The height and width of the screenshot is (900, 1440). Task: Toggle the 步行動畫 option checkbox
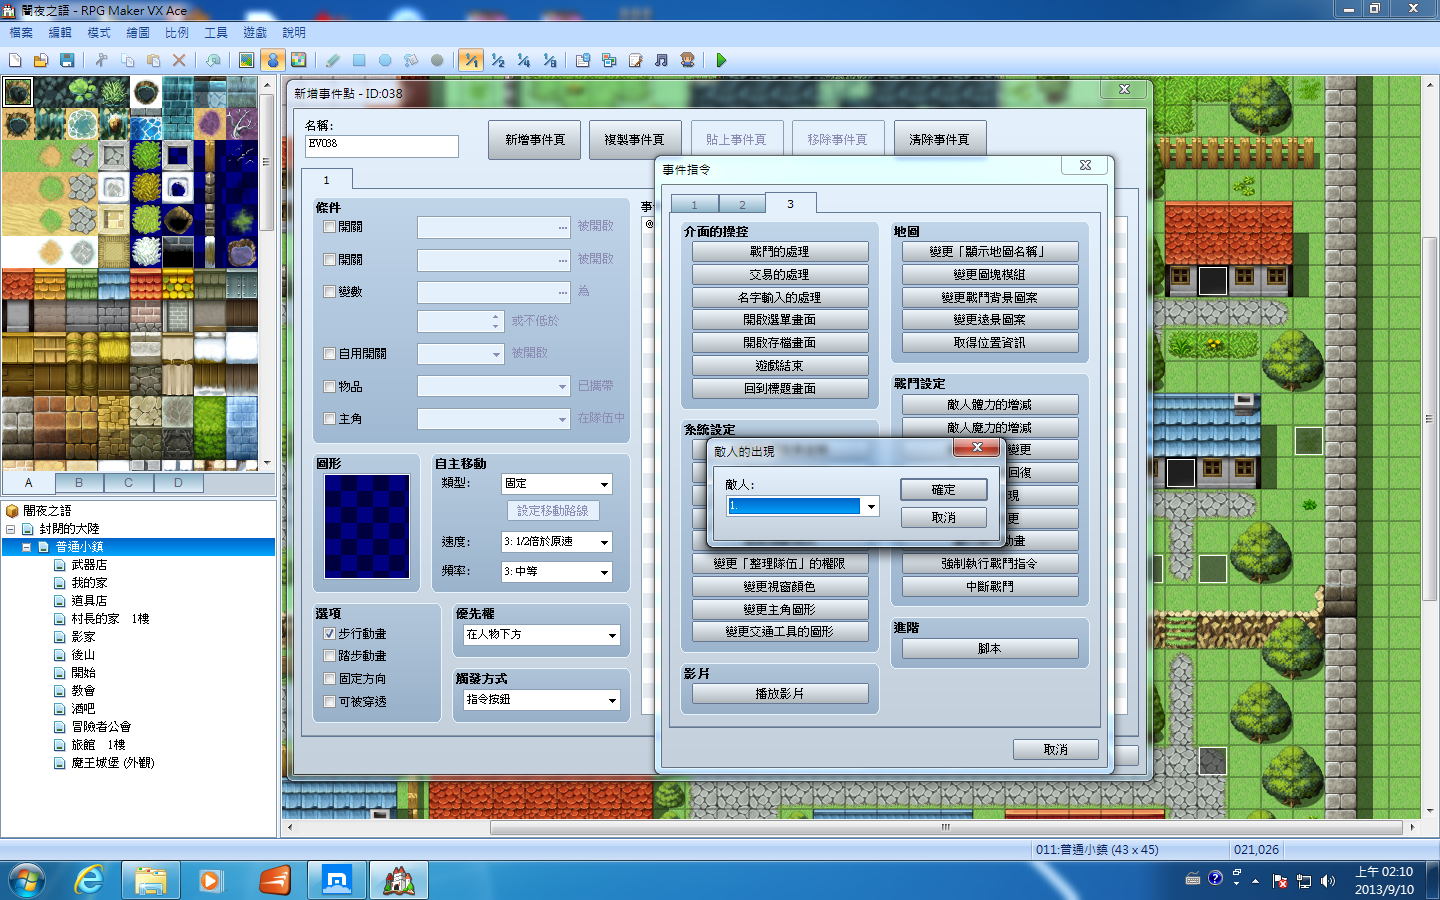tap(330, 634)
